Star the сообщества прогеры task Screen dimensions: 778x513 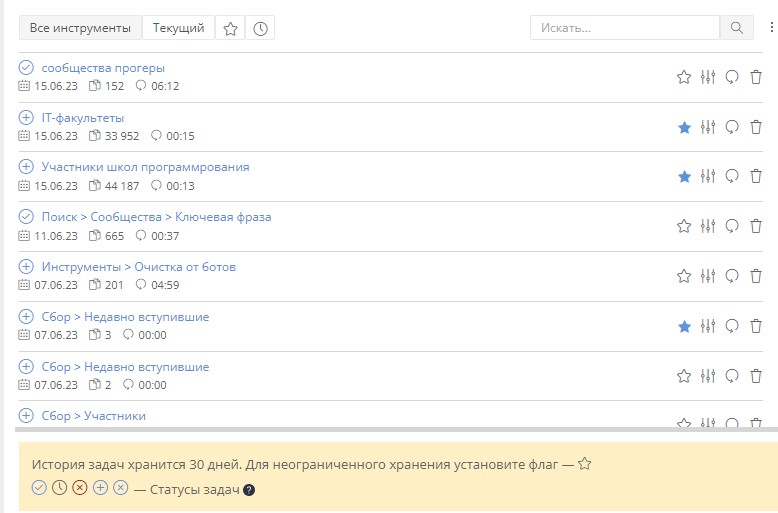click(x=684, y=77)
